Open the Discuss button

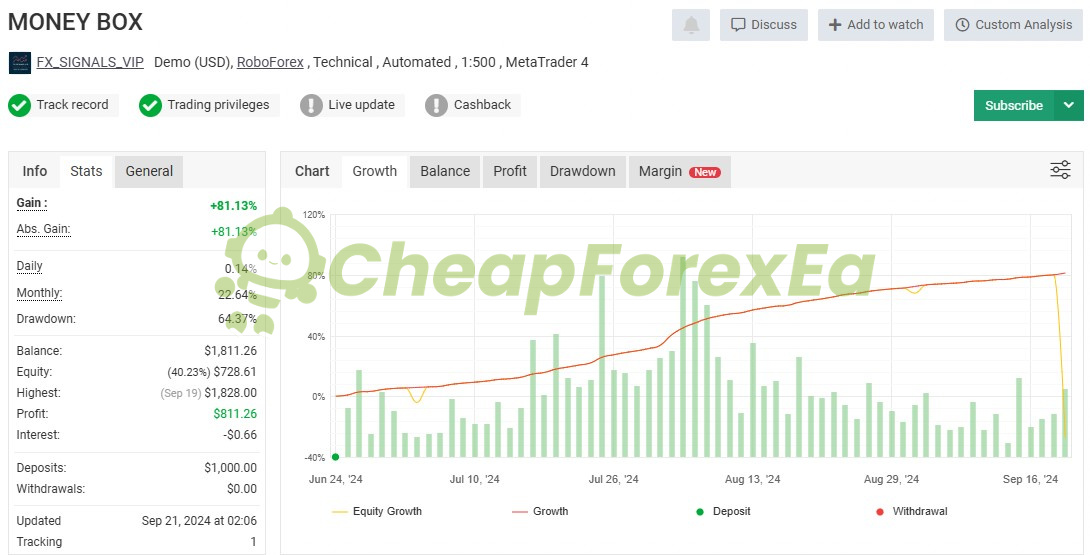(x=763, y=25)
